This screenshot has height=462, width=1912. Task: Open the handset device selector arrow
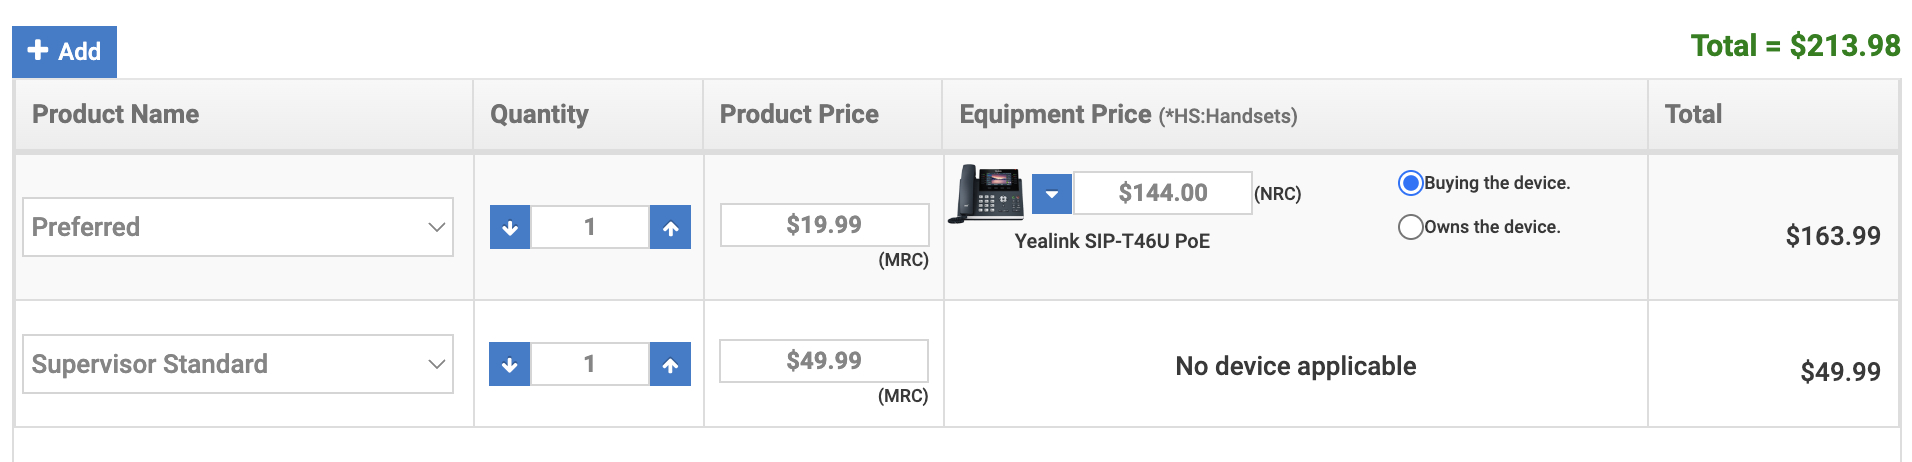(1052, 193)
